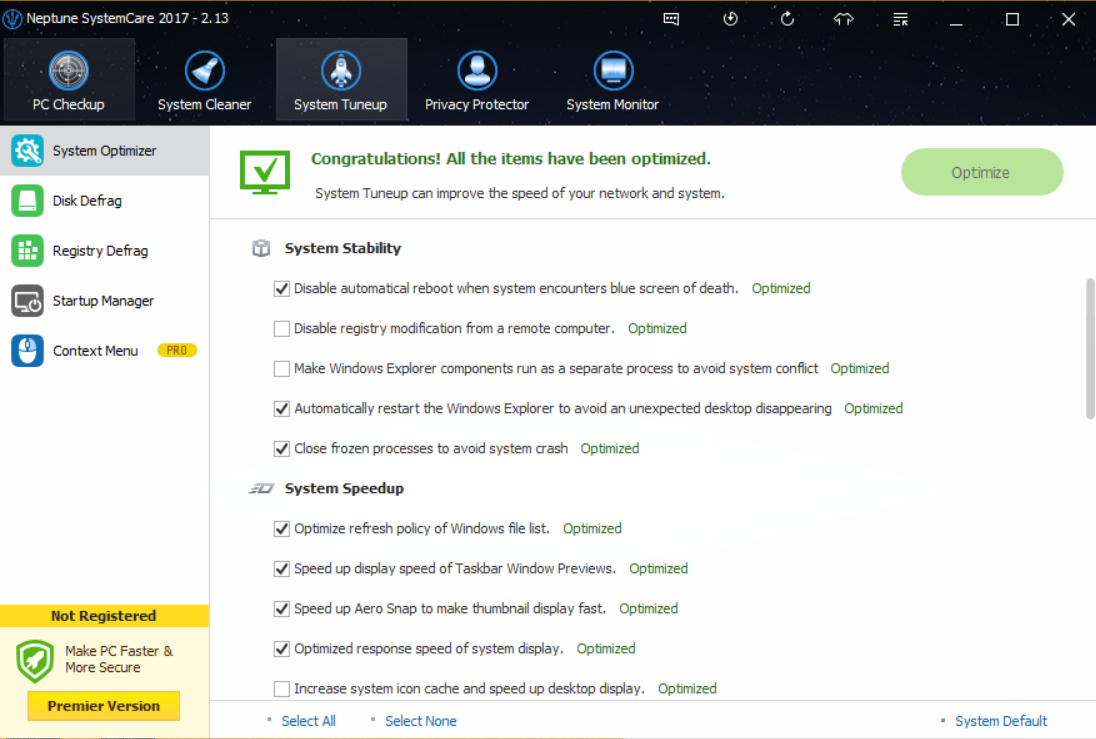The width and height of the screenshot is (1096, 739).
Task: Click the Not Registered banner
Action: tap(104, 616)
